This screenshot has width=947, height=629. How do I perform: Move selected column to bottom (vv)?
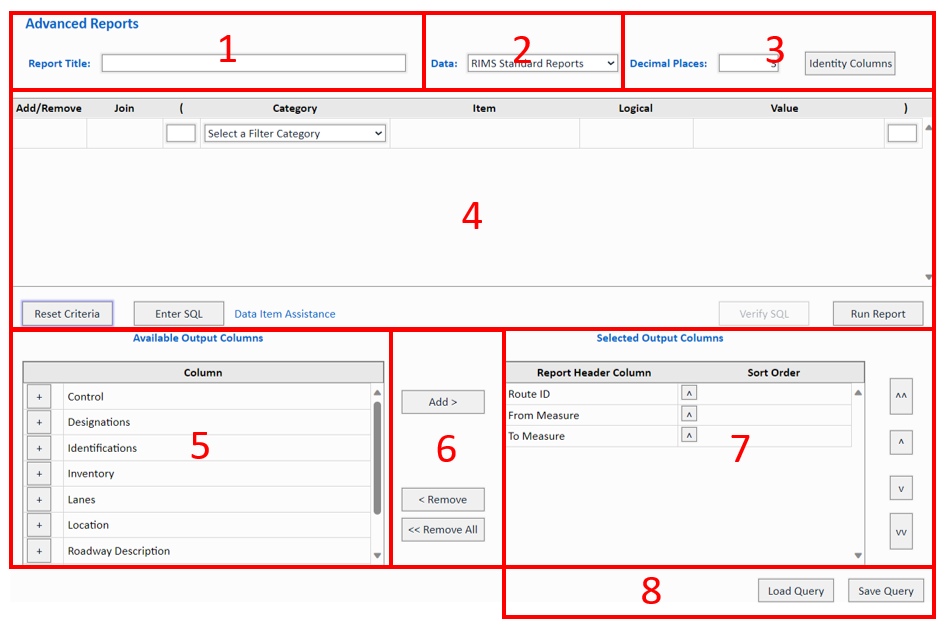pyautogui.click(x=901, y=532)
